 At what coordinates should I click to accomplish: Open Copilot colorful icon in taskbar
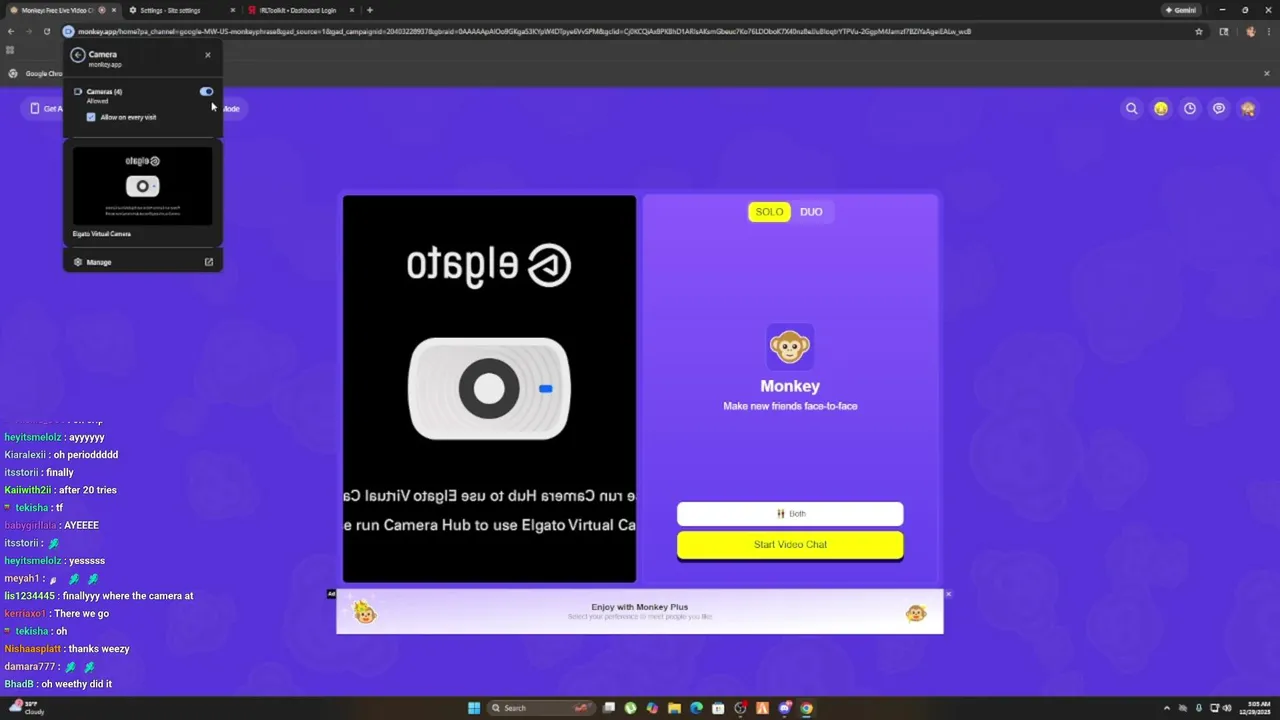click(652, 708)
